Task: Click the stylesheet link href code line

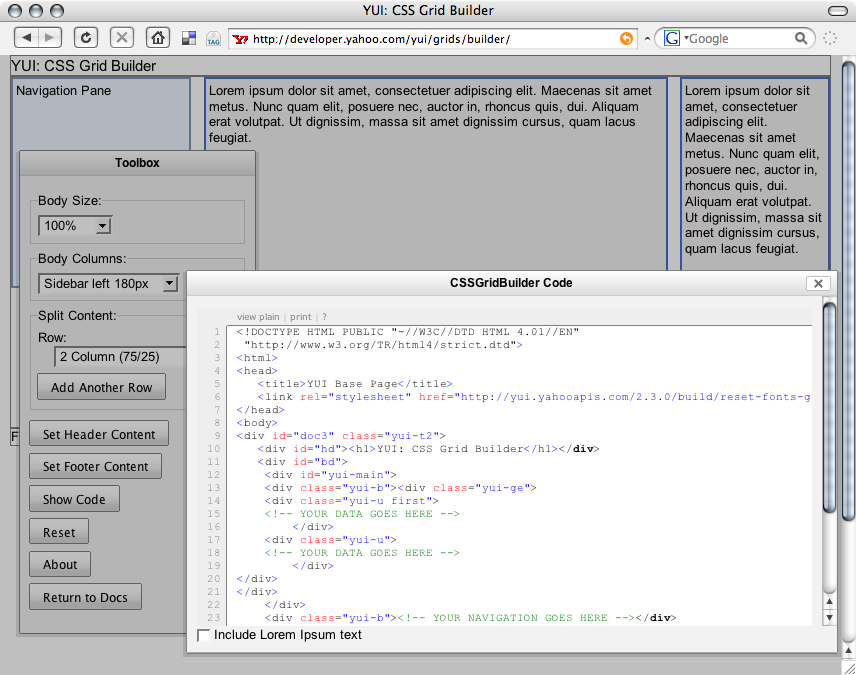Action: tap(534, 397)
